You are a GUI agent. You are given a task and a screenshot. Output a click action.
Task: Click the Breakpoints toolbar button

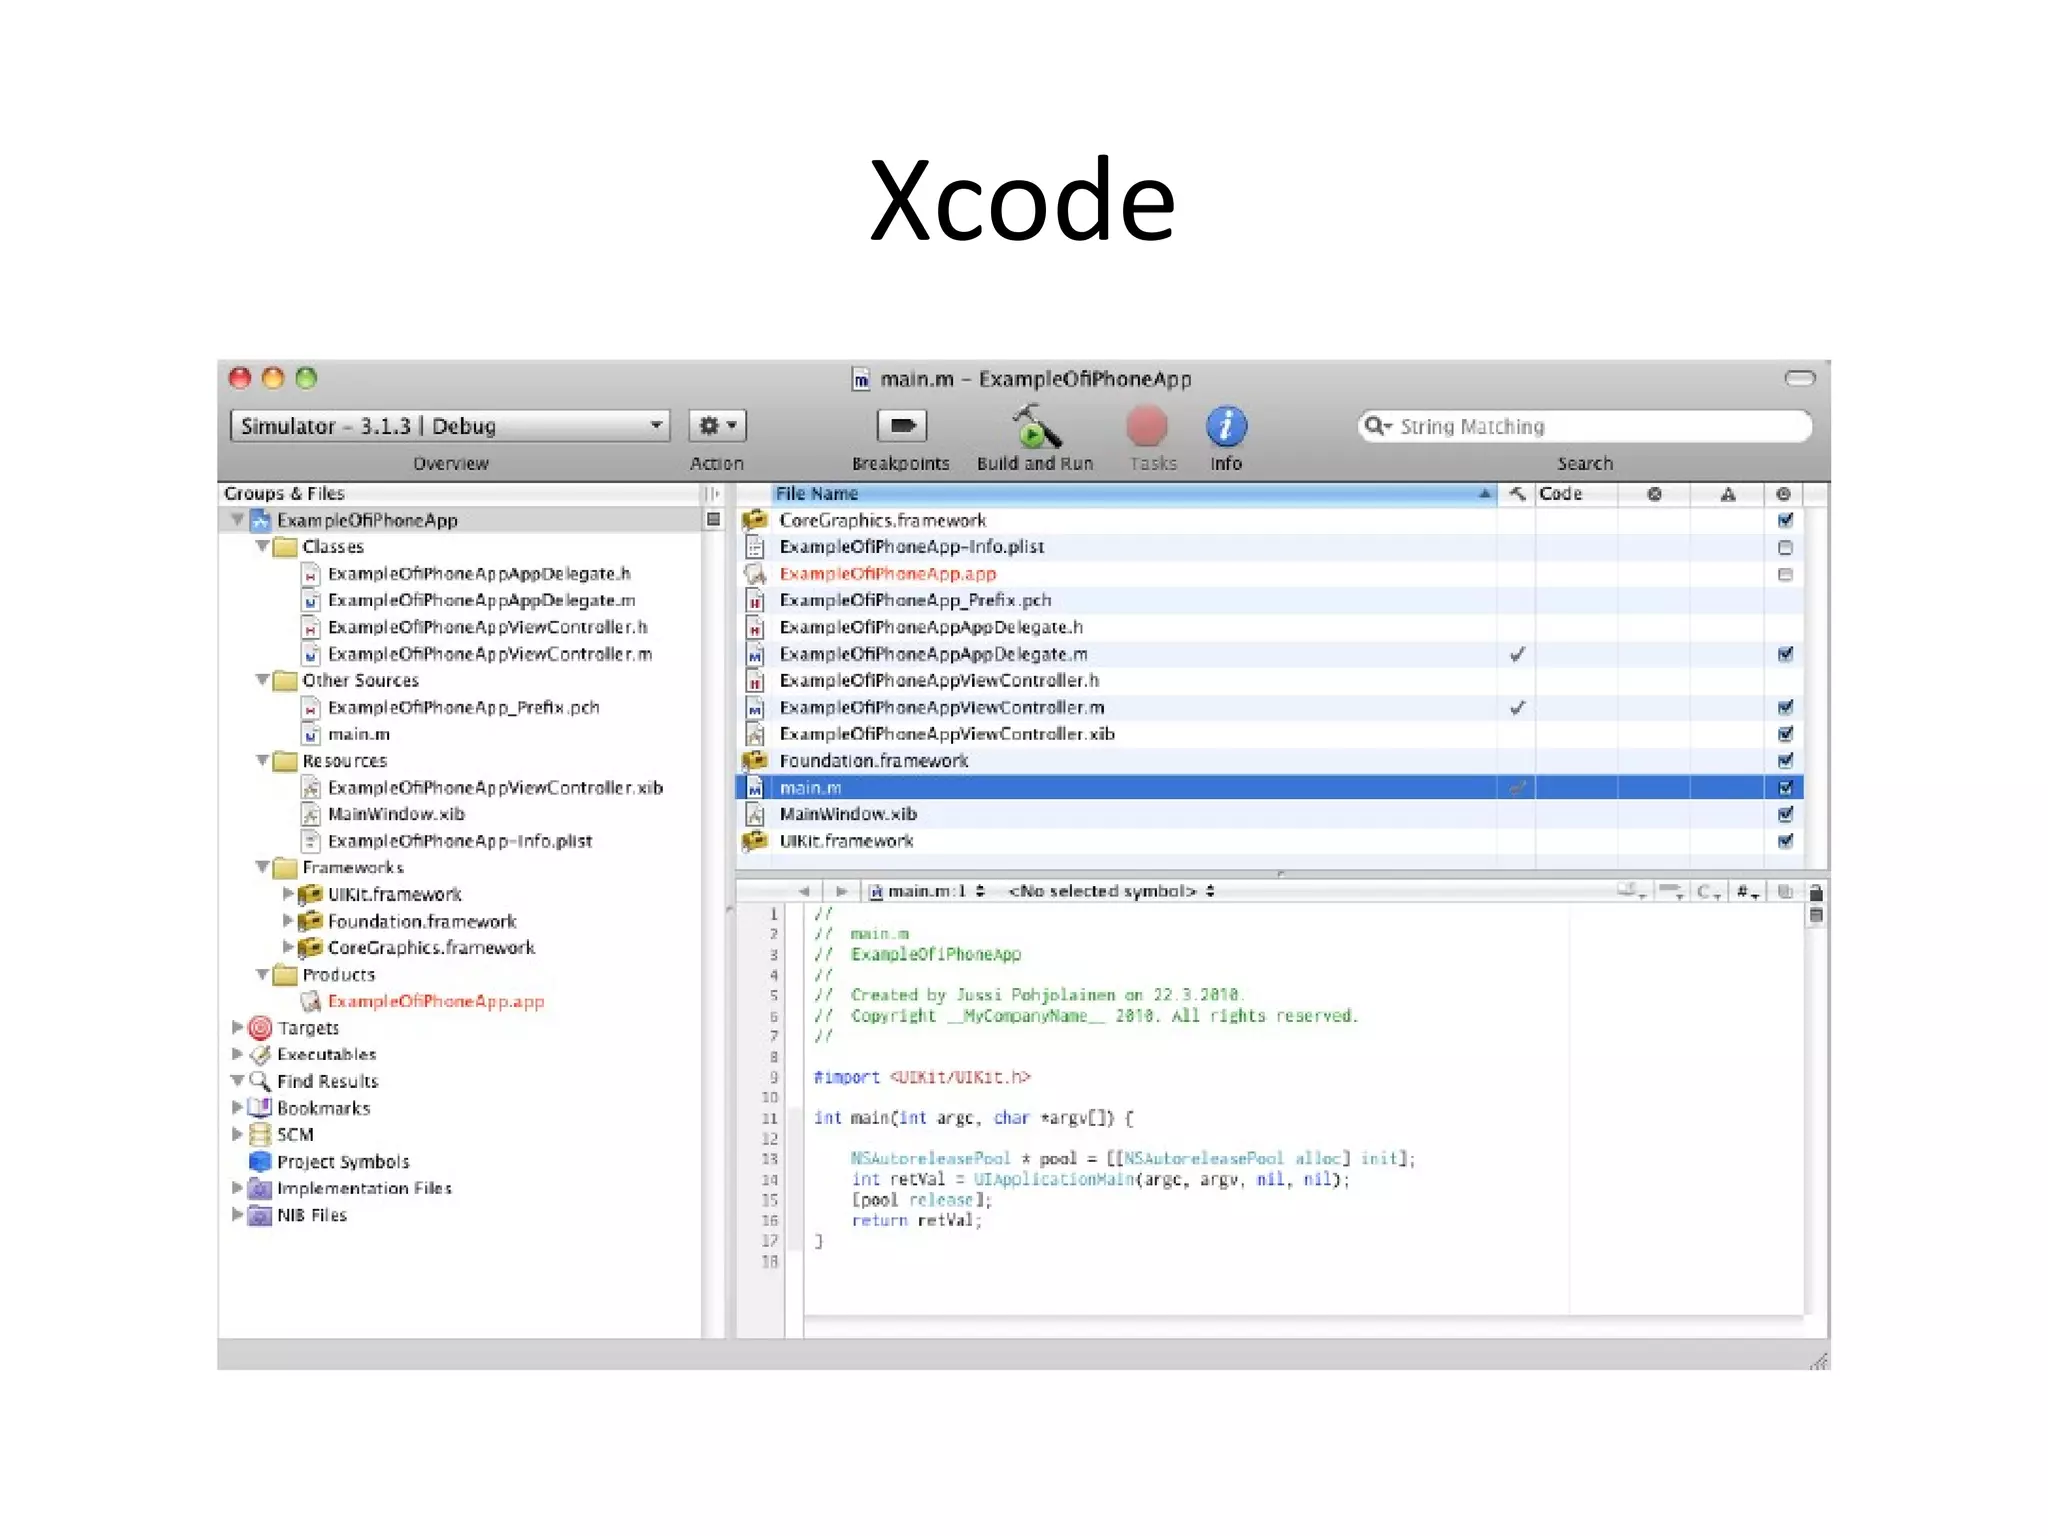tap(902, 426)
